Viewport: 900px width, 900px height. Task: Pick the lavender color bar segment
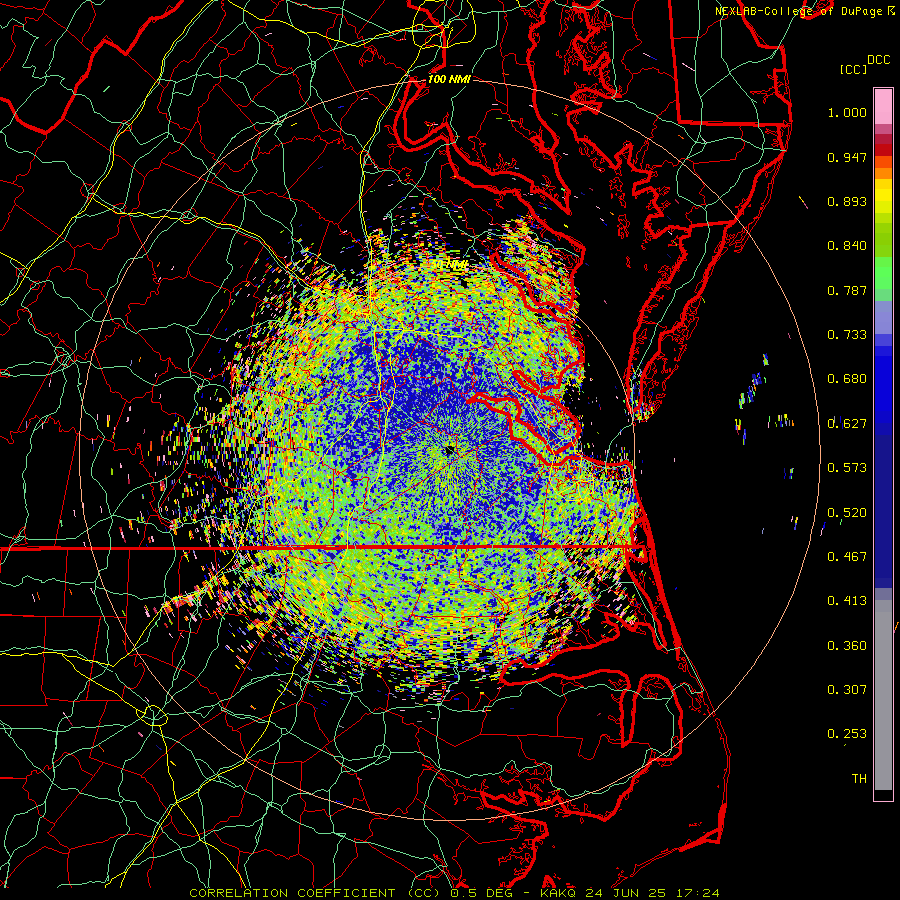pyautogui.click(x=883, y=317)
